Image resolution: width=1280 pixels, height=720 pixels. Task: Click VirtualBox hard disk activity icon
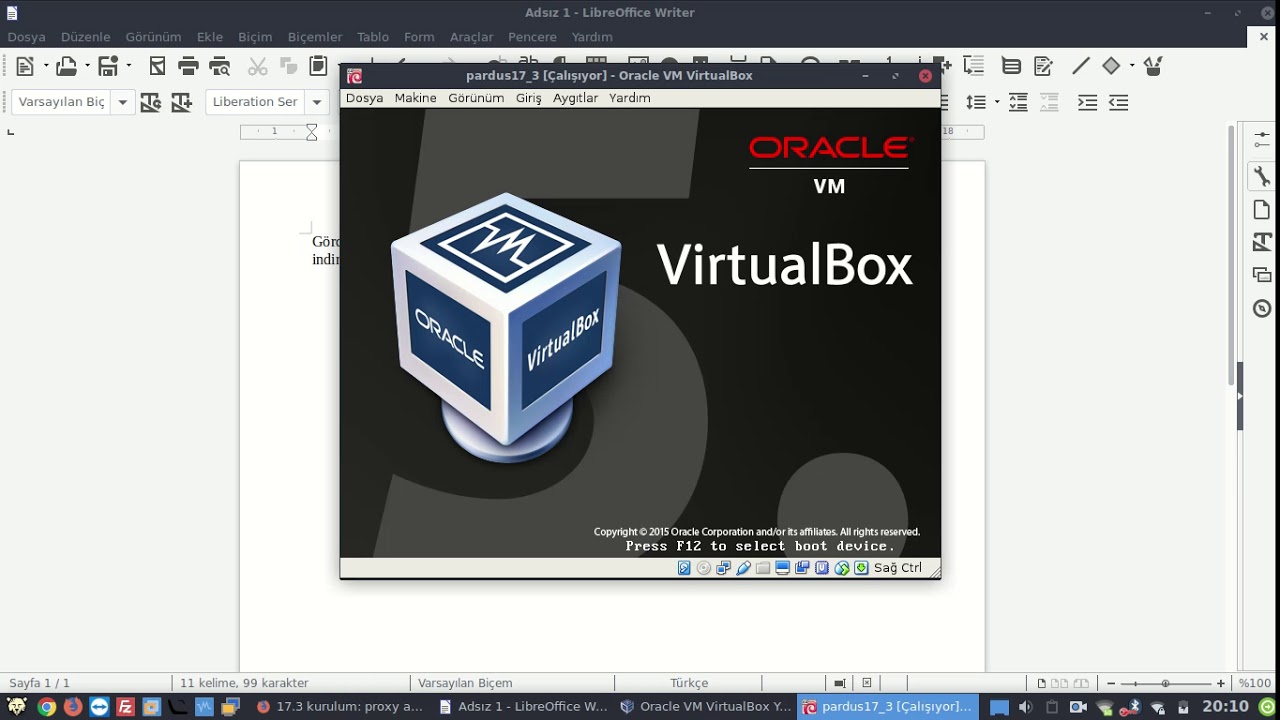684,568
